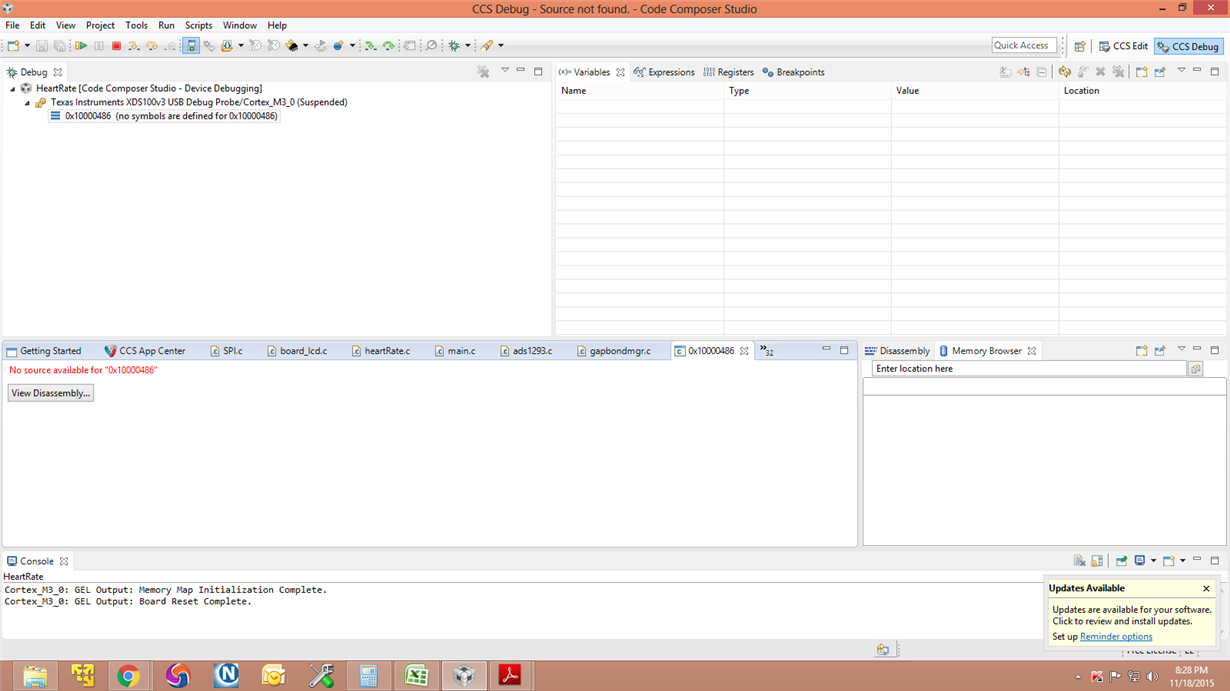Click the View Disassembly button

tap(51, 393)
